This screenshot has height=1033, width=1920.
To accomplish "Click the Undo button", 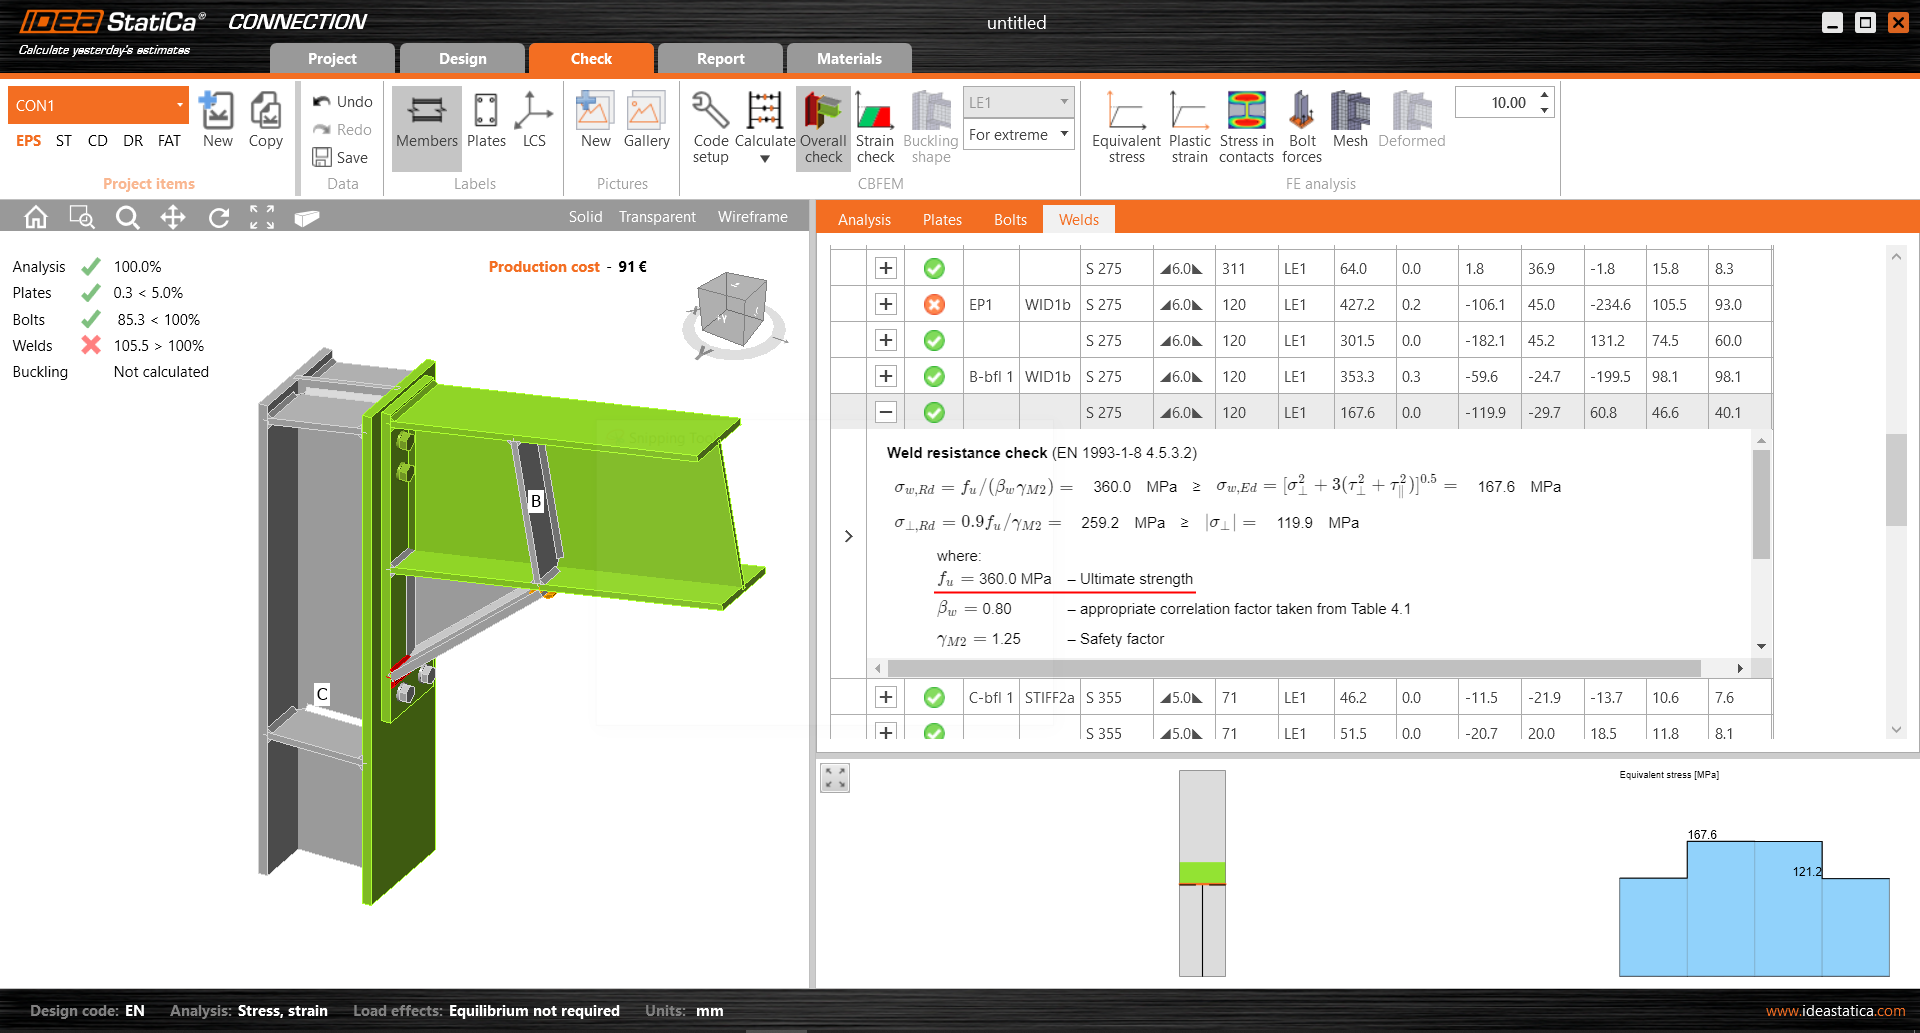I will click(x=343, y=102).
